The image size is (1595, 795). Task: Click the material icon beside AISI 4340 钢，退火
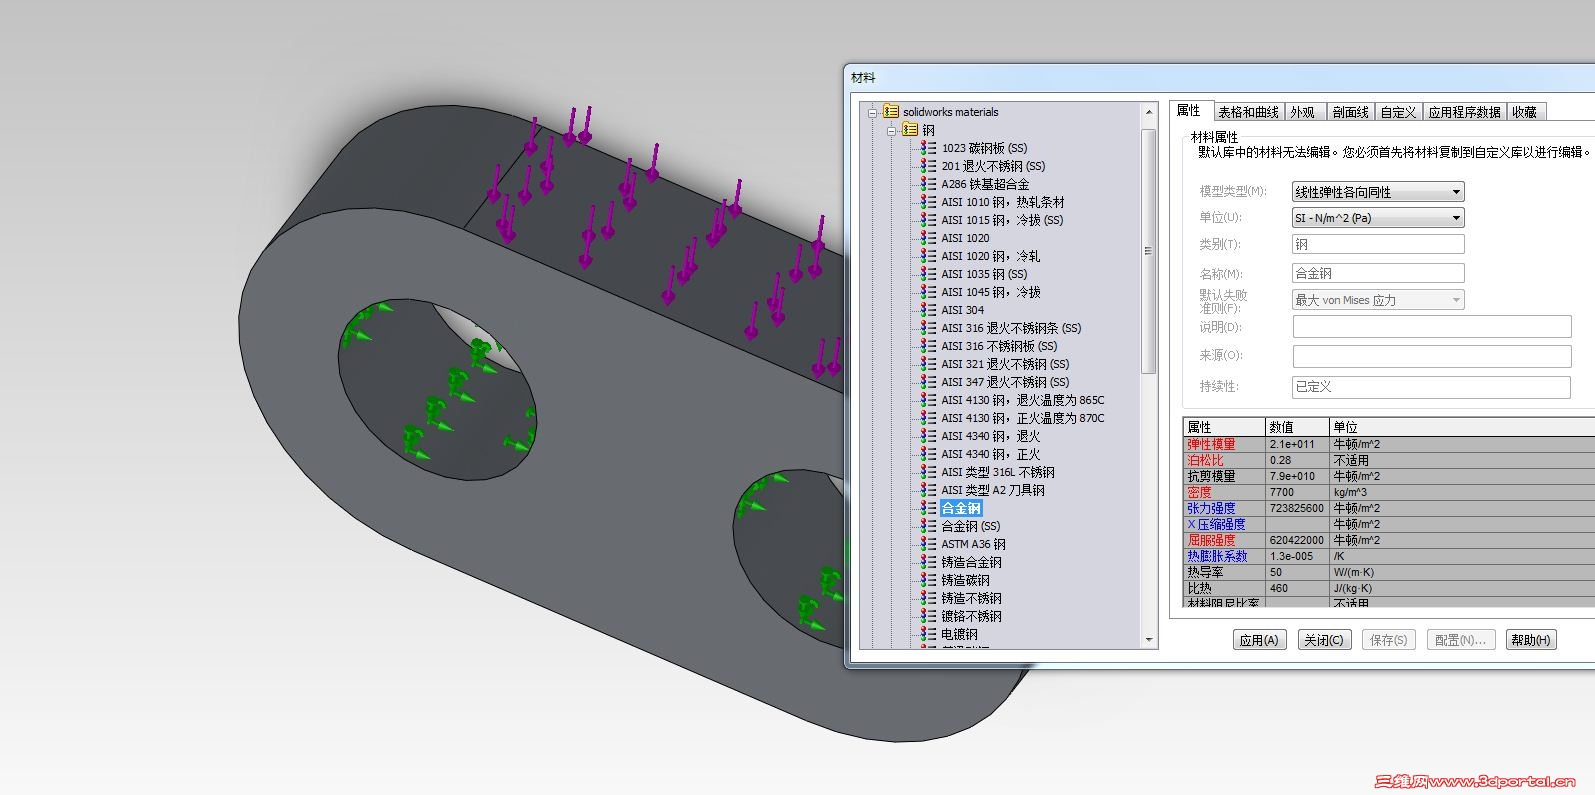[929, 436]
